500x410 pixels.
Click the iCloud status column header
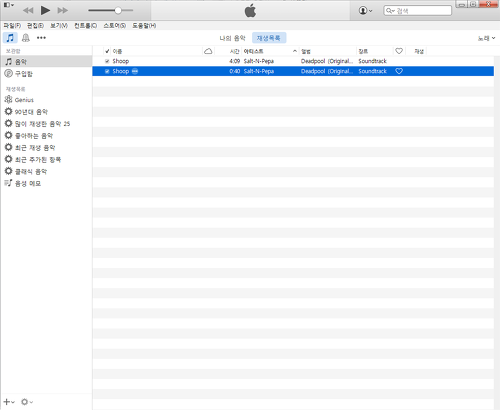208,51
